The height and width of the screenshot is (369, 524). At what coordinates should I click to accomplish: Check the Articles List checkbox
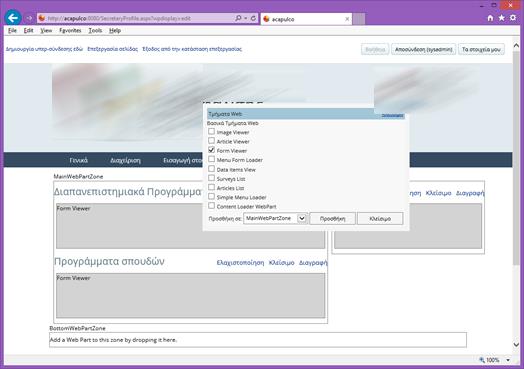pyautogui.click(x=212, y=187)
